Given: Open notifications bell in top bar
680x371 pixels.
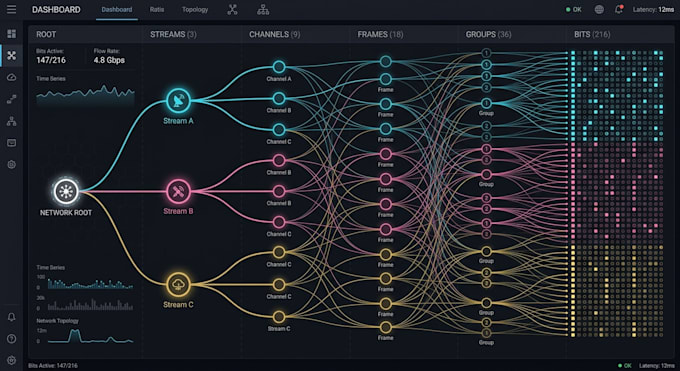Looking at the screenshot, I should click(x=619, y=9).
